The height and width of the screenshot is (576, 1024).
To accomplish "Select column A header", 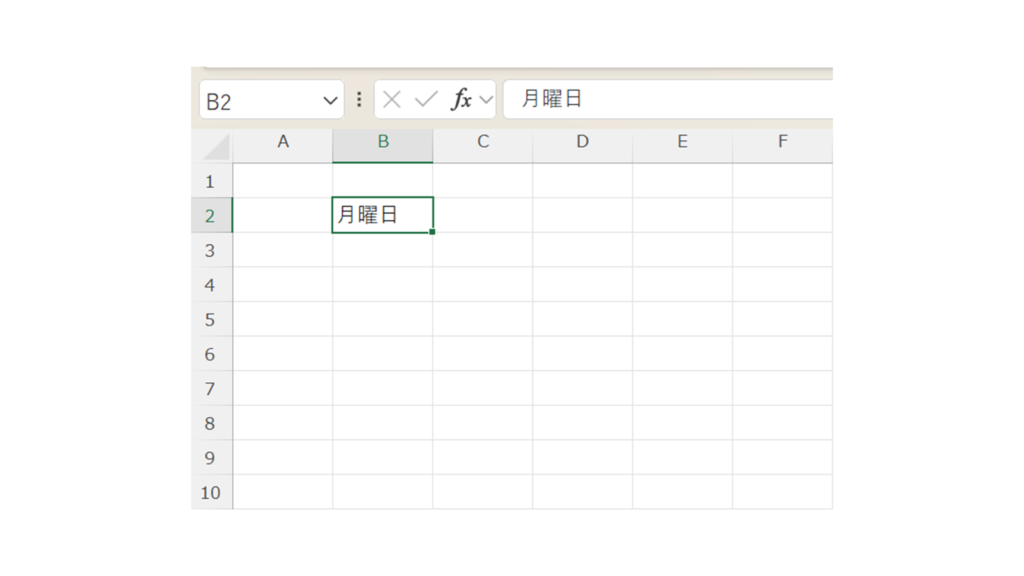I will 283,143.
